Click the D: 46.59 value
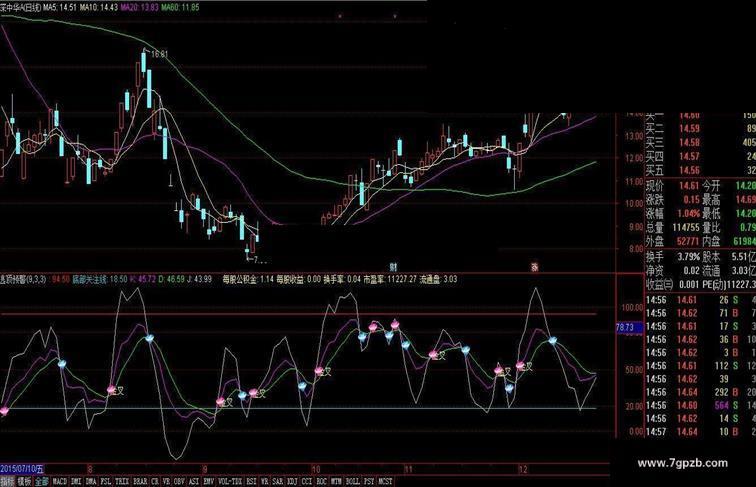The width and height of the screenshot is (756, 487). (x=171, y=279)
